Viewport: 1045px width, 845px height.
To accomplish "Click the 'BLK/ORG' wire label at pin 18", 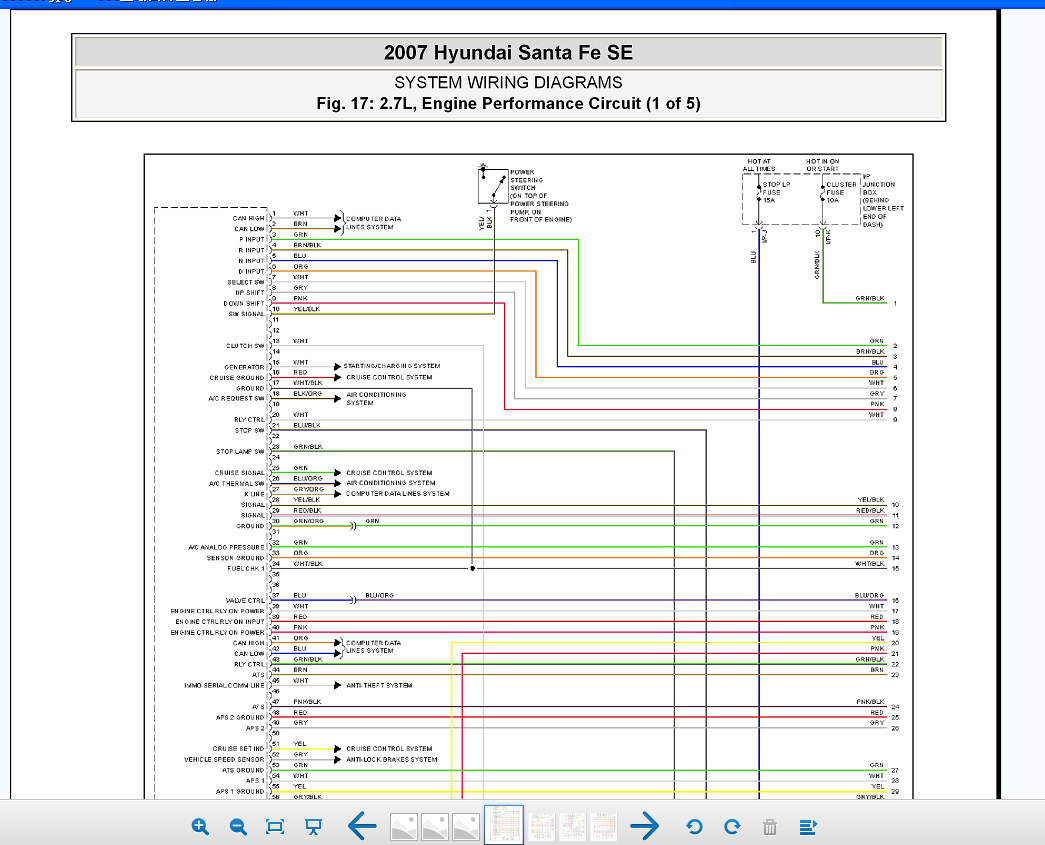I will [307, 394].
